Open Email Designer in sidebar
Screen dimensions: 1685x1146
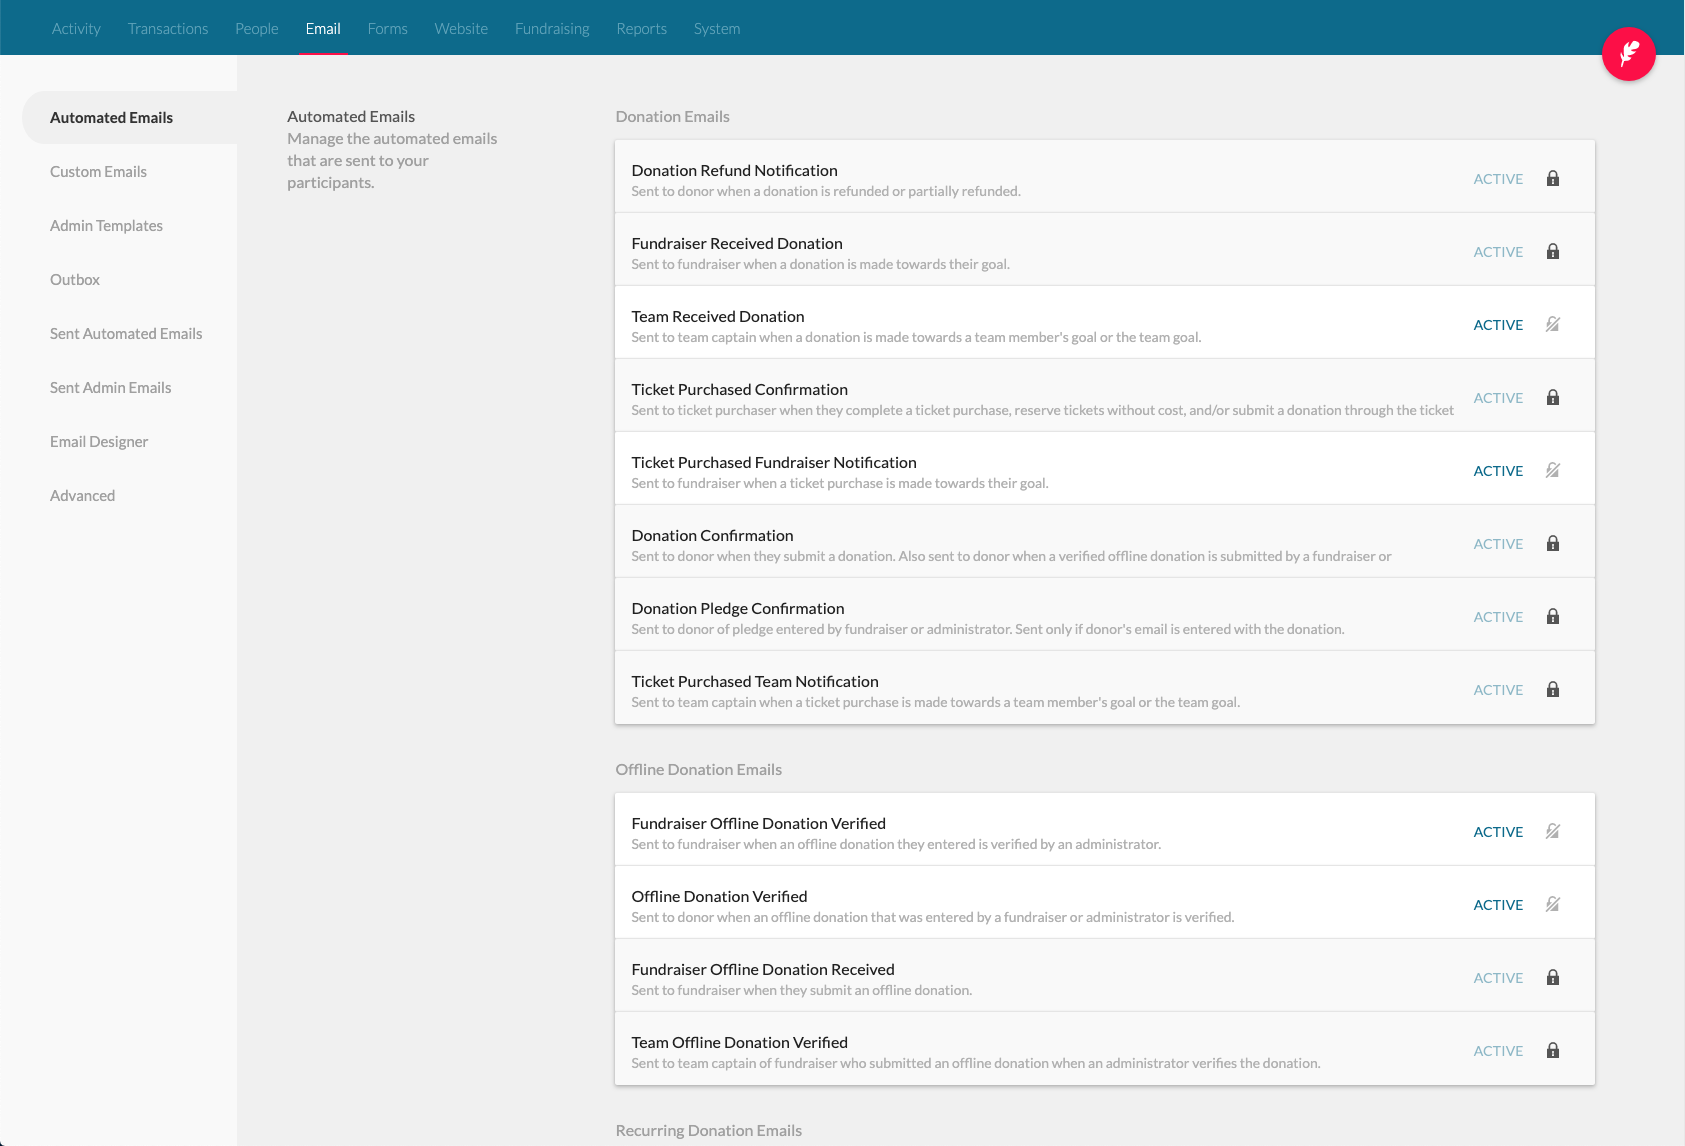click(x=99, y=442)
